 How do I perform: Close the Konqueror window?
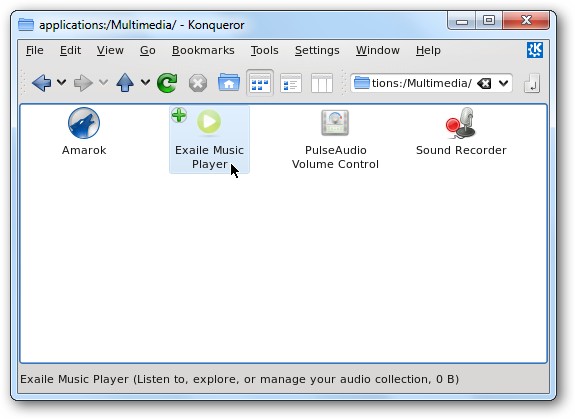click(526, 20)
